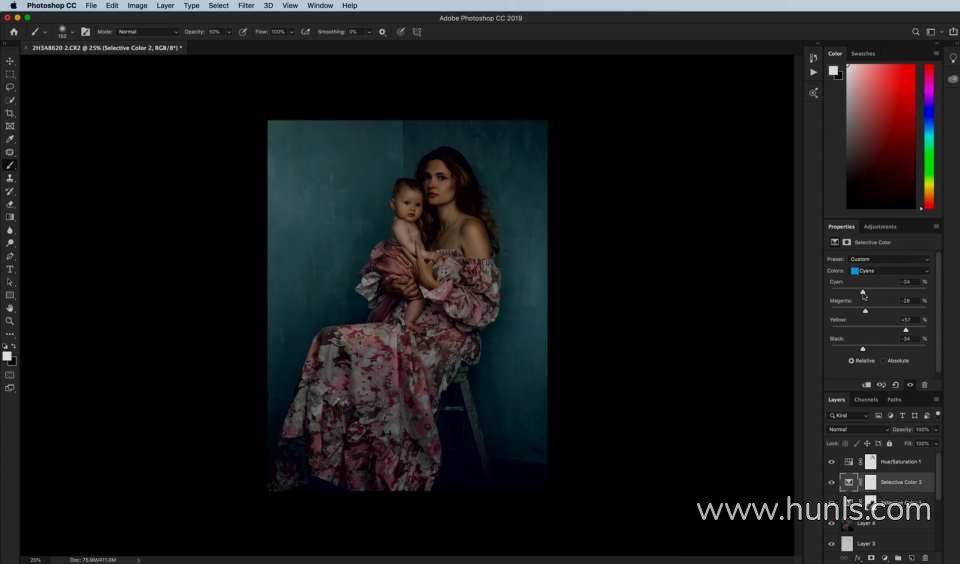Toggle pressure for opacity icon in options bar
The width and height of the screenshot is (960, 564).
[243, 32]
